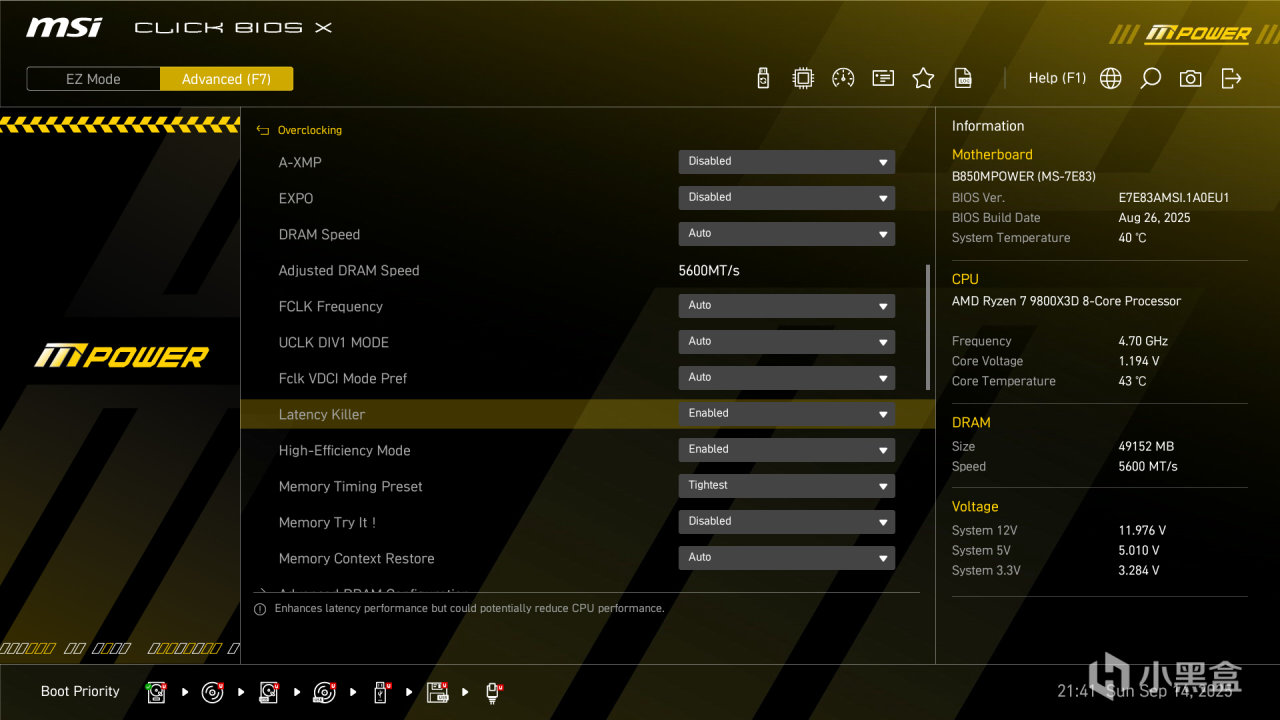Expand the DRAM Speed dropdown
The width and height of the screenshot is (1280, 720).
click(x=787, y=234)
